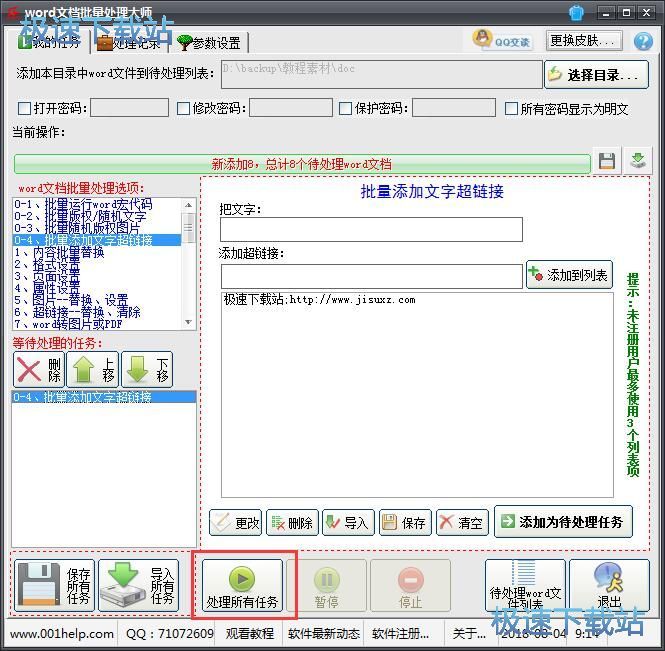This screenshot has height=651, width=665.
Task: Select 0-4、批量添加文字超链接 in options list
Action: click(x=97, y=240)
